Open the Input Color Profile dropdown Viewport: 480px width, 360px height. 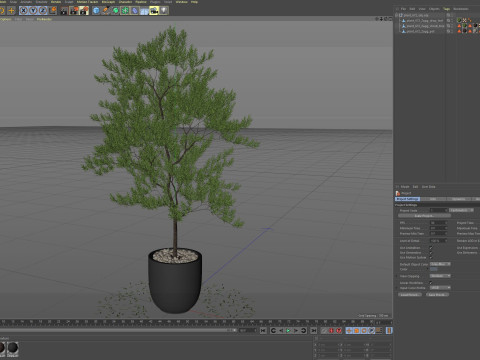pyautogui.click(x=440, y=288)
